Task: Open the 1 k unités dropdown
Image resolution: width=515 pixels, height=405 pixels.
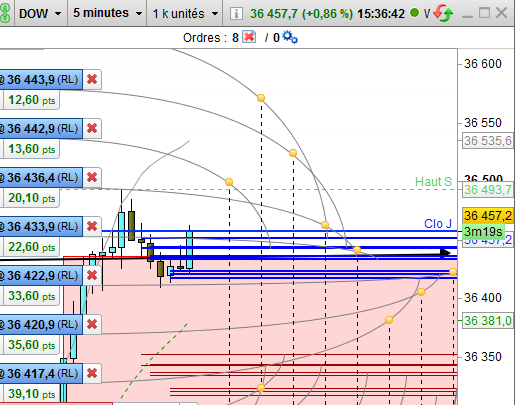Action: pyautogui.click(x=185, y=13)
